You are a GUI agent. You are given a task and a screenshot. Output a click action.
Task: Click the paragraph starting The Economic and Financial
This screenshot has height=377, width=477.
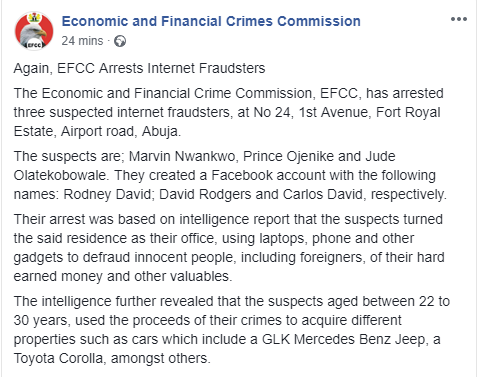tap(229, 112)
